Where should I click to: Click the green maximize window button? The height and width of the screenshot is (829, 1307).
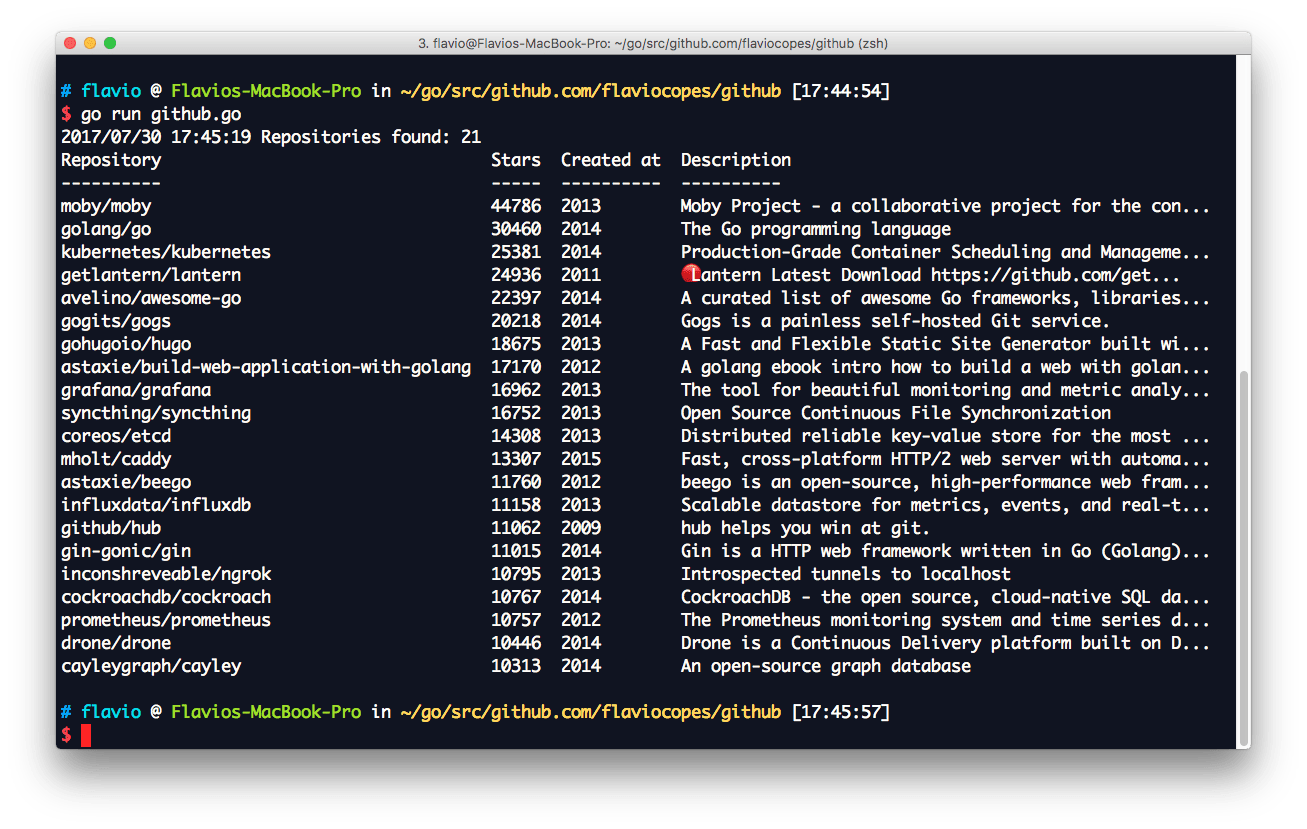(x=110, y=43)
